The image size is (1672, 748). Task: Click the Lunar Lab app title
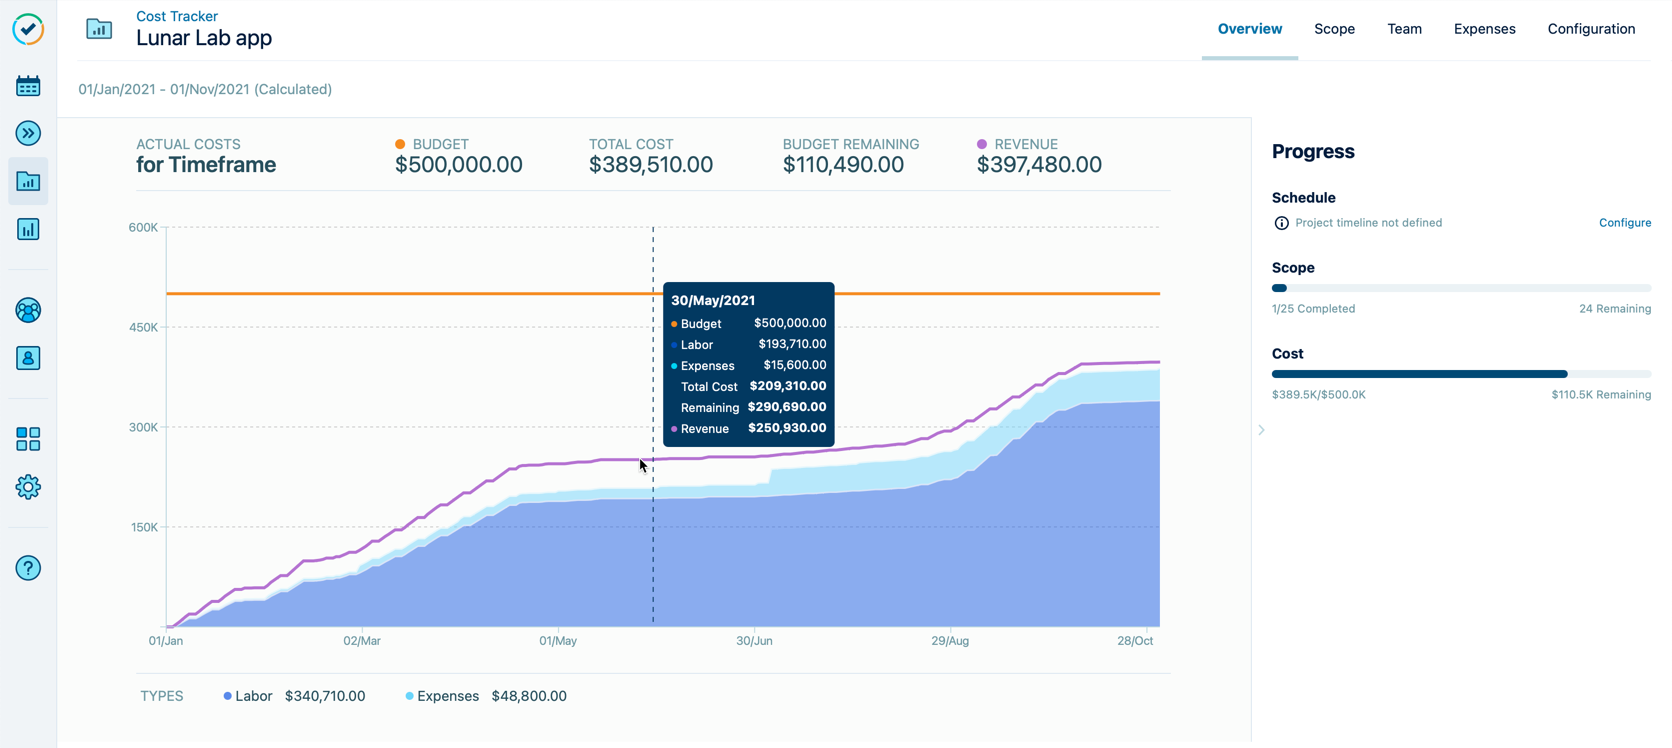tap(203, 37)
